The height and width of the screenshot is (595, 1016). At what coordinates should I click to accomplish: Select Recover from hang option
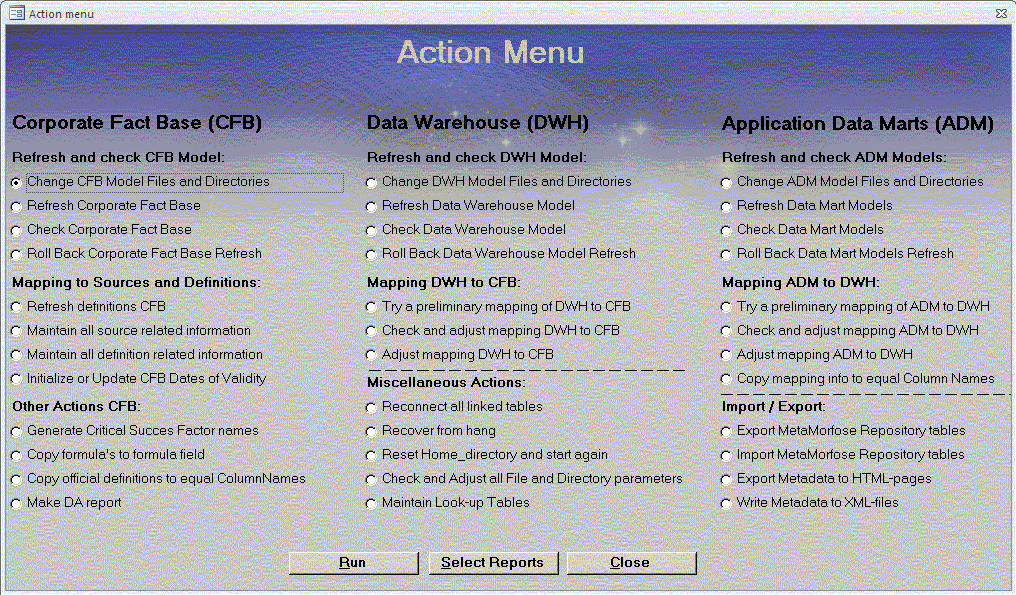[x=371, y=432]
